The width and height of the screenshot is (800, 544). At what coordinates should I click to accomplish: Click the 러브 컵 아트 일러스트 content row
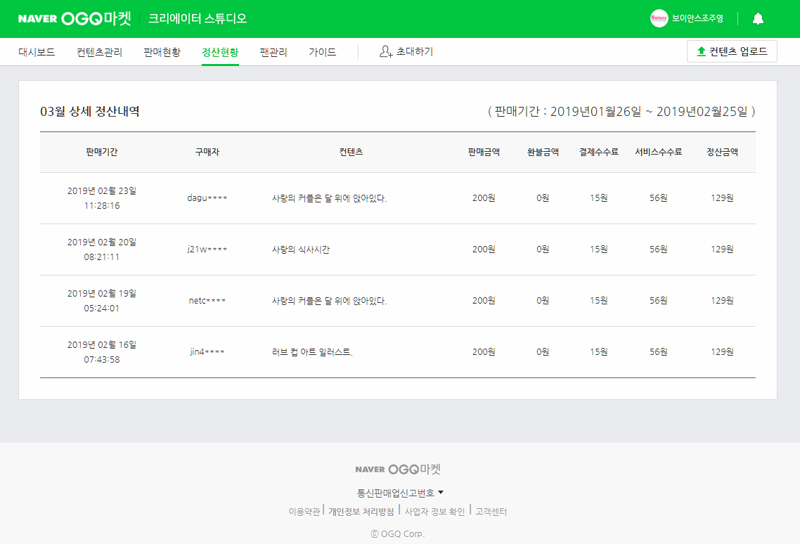pos(313,352)
